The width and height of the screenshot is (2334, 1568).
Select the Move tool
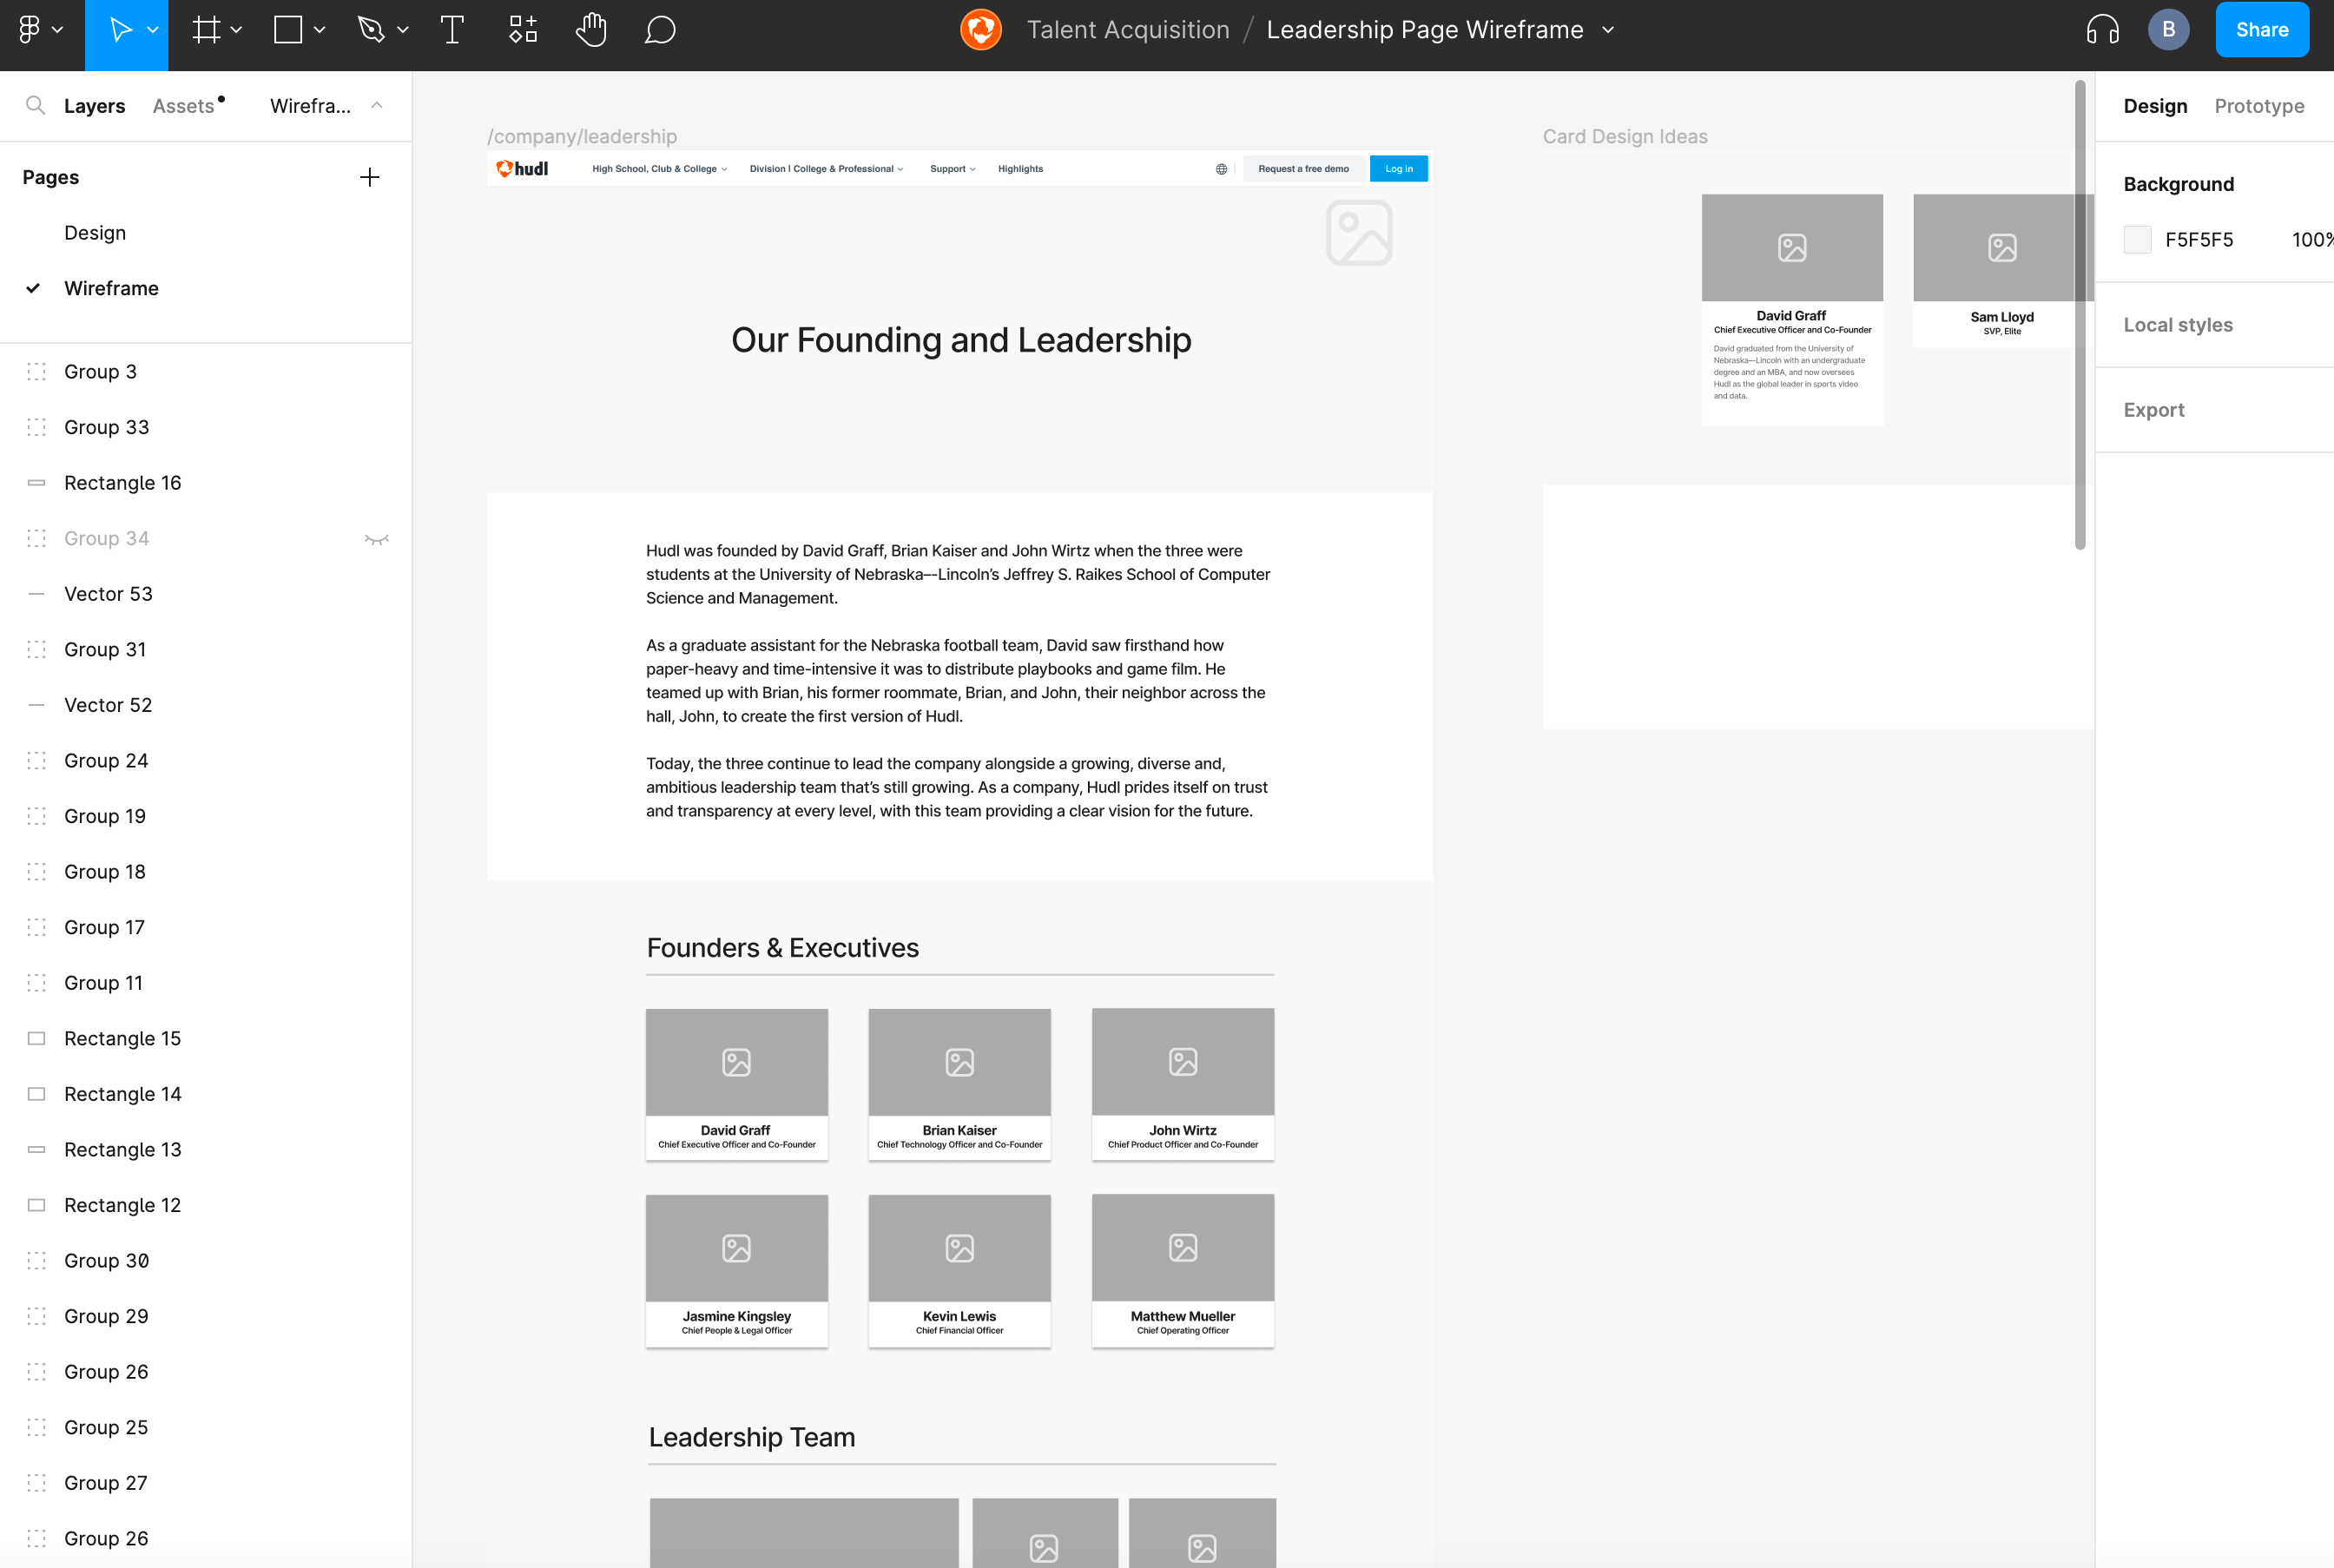119,30
